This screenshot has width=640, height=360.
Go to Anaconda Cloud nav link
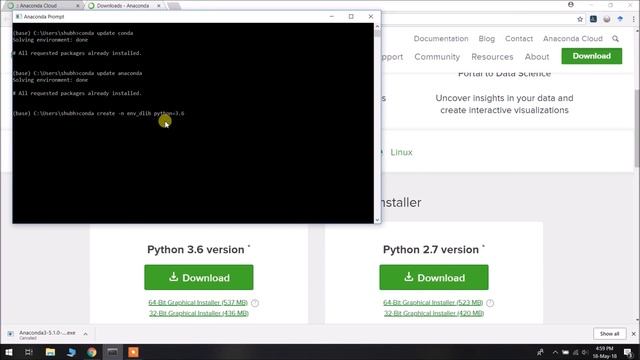point(573,39)
